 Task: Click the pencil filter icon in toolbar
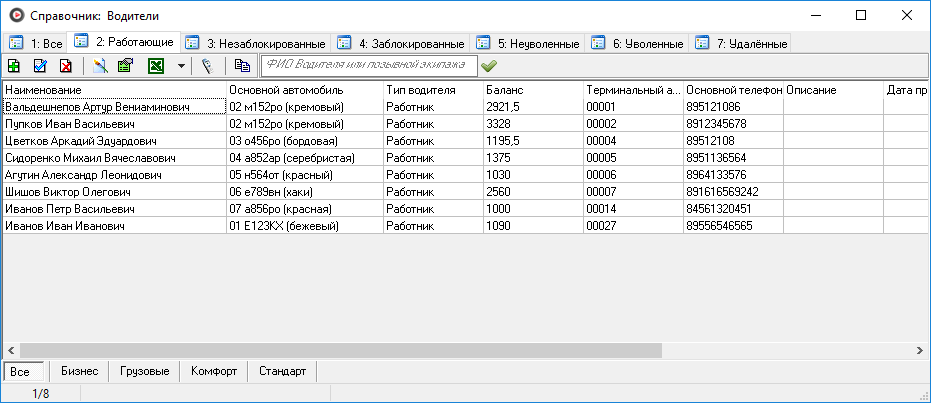click(x=100, y=66)
